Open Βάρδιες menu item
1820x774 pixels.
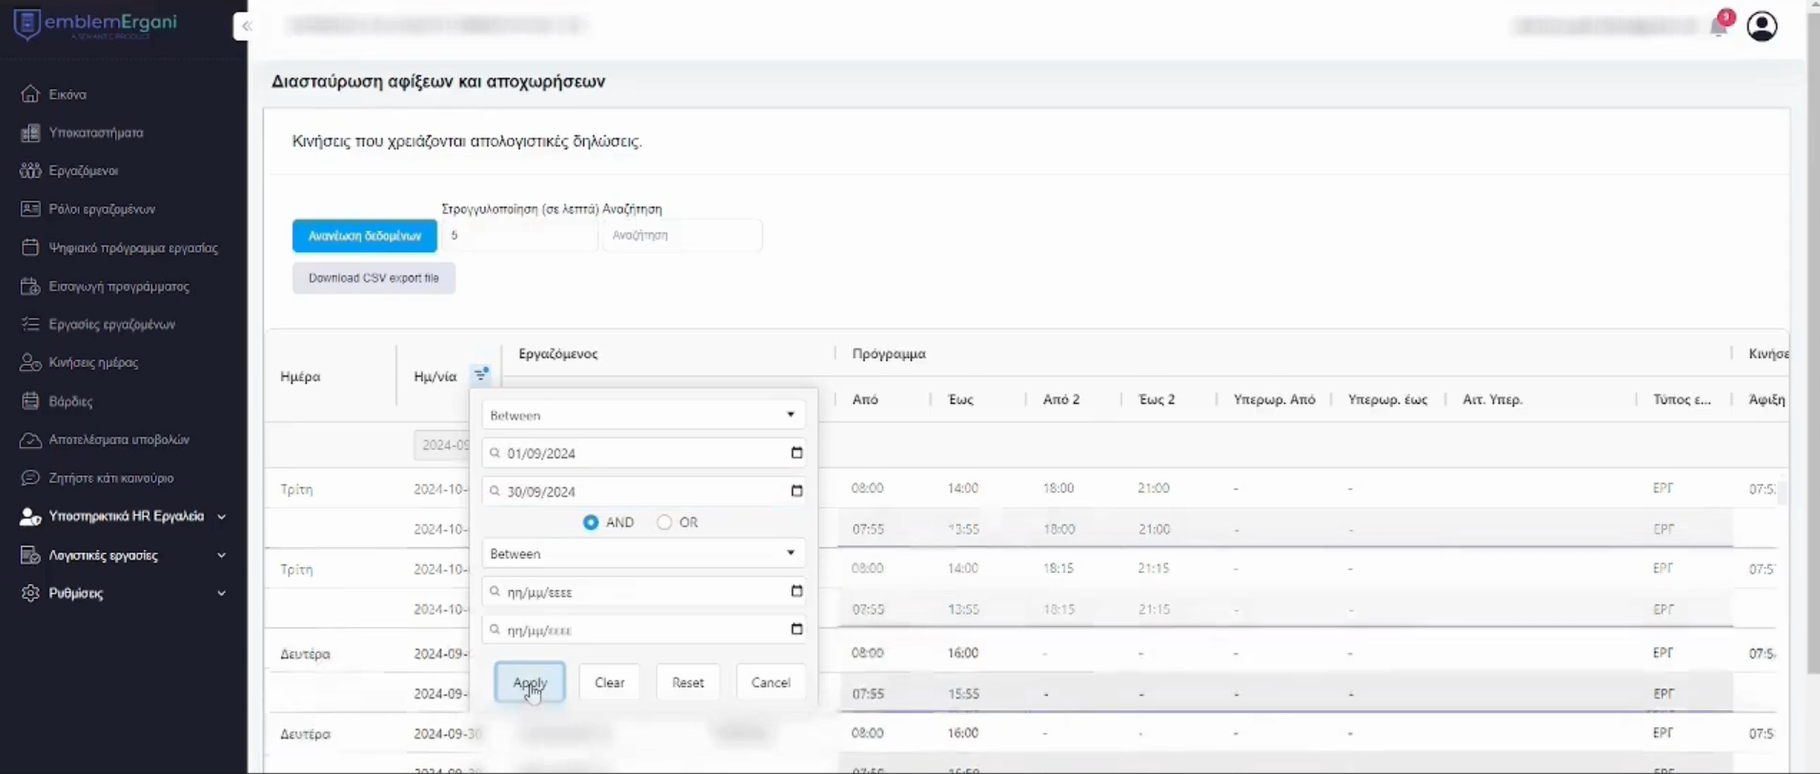[70, 401]
